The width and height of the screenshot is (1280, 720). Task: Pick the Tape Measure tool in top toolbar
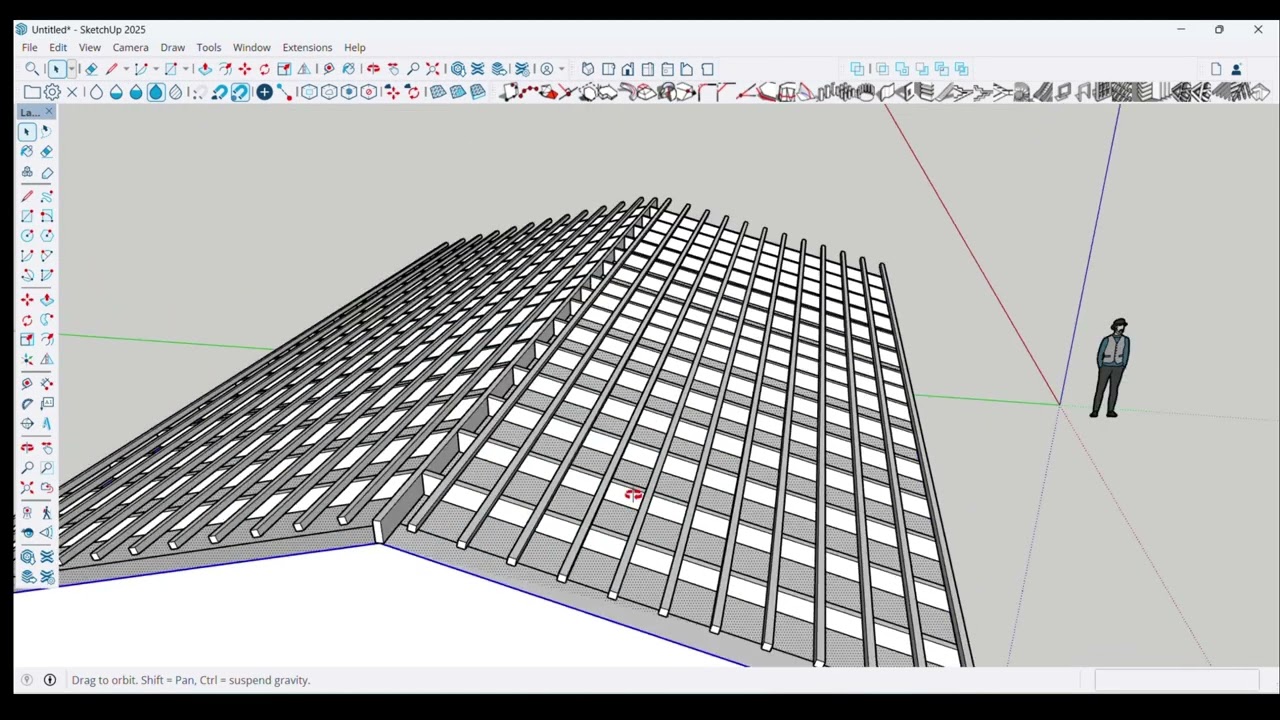pyautogui.click(x=328, y=69)
